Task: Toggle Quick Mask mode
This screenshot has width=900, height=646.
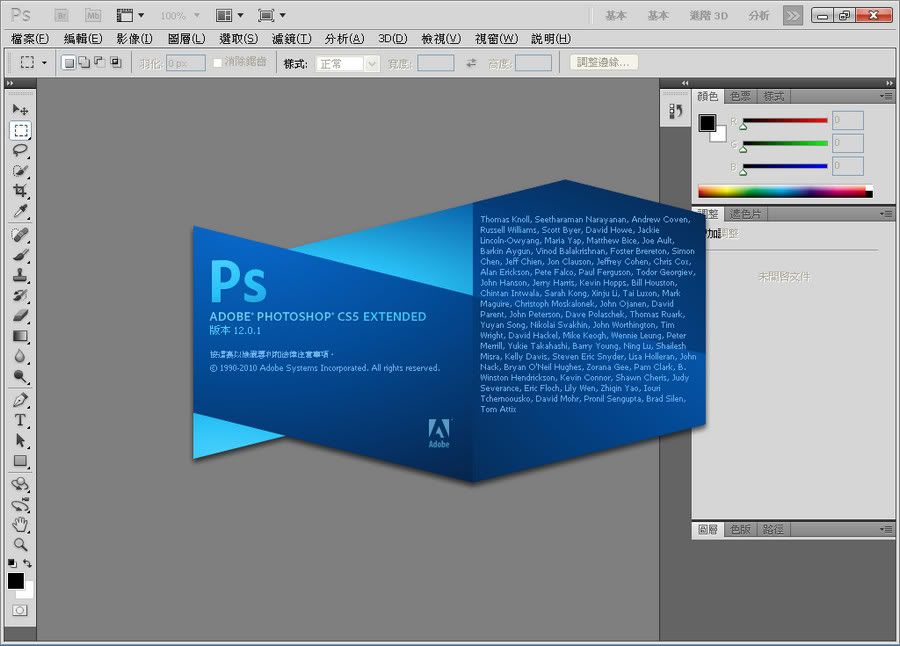Action: (20, 610)
